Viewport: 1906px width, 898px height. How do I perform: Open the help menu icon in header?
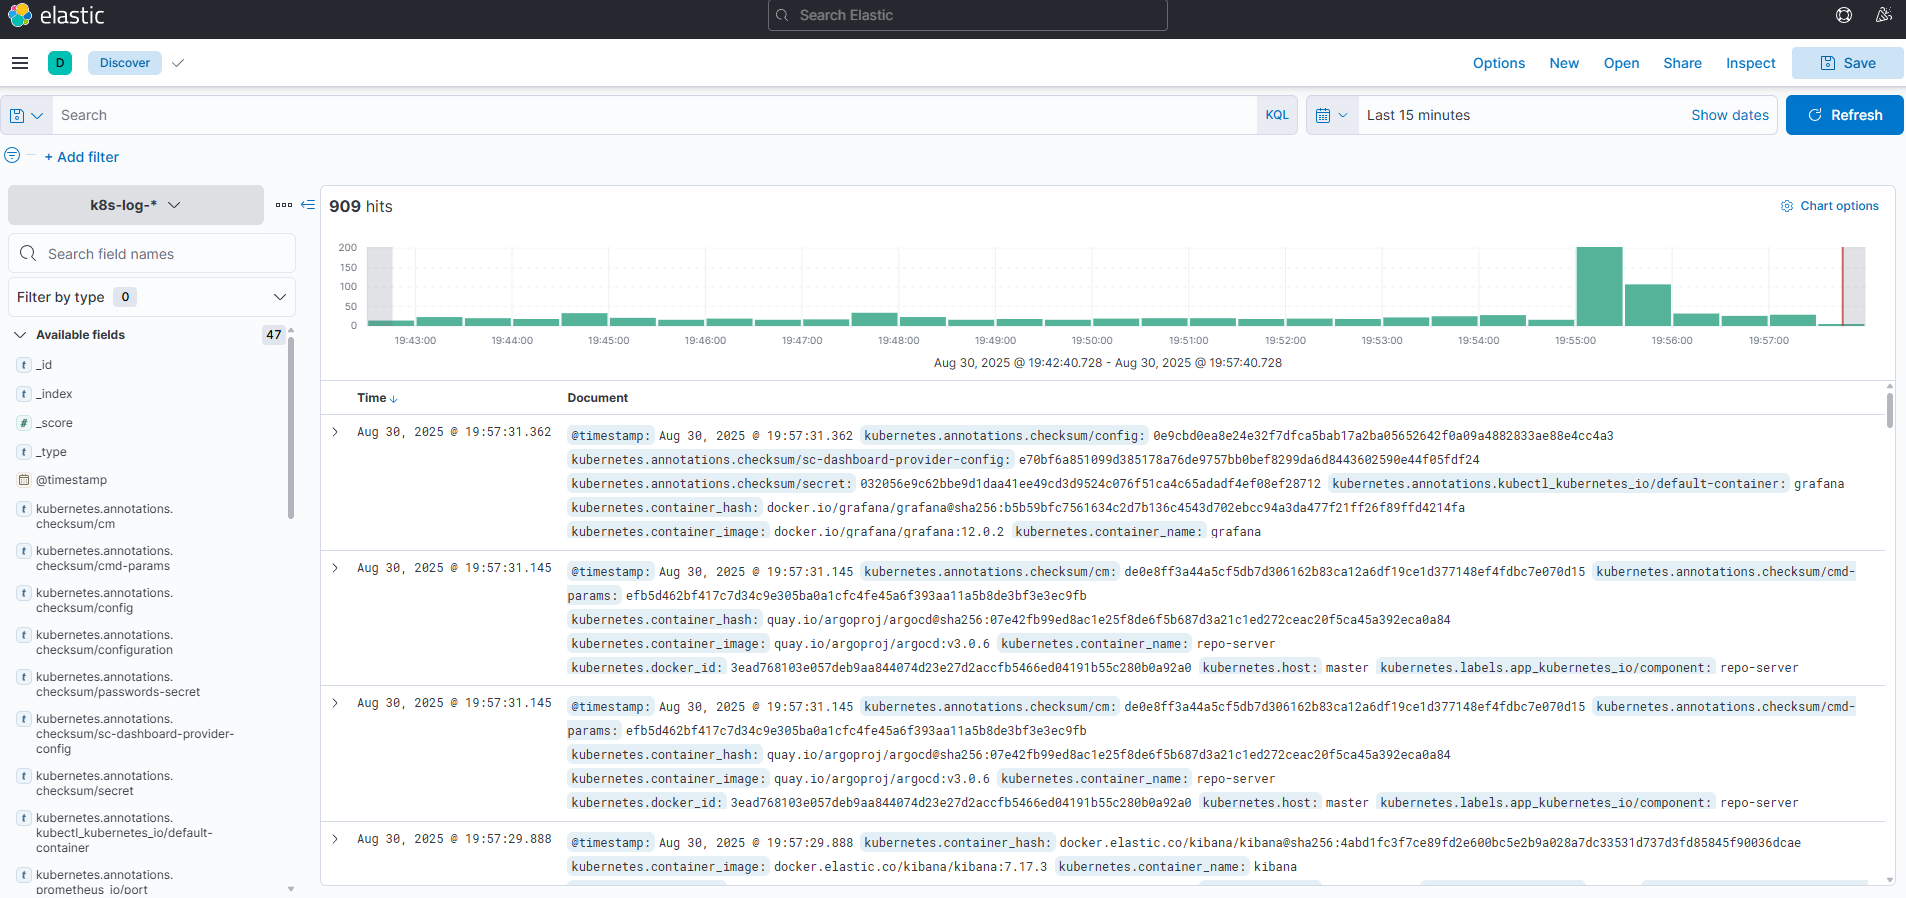[1844, 15]
